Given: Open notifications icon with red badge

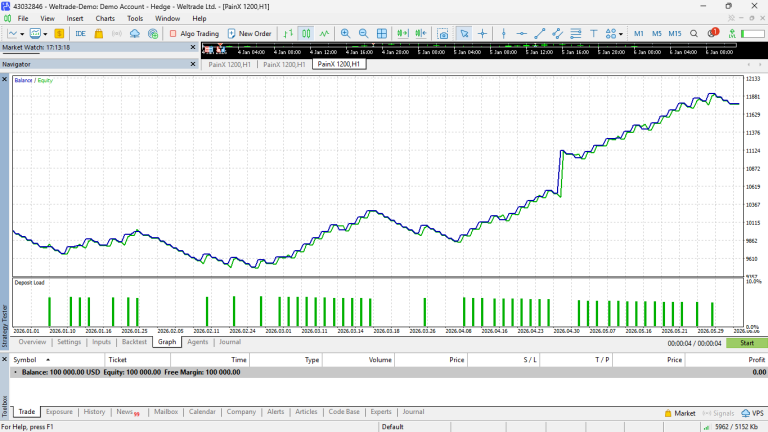Looking at the screenshot, I should click(x=713, y=33).
